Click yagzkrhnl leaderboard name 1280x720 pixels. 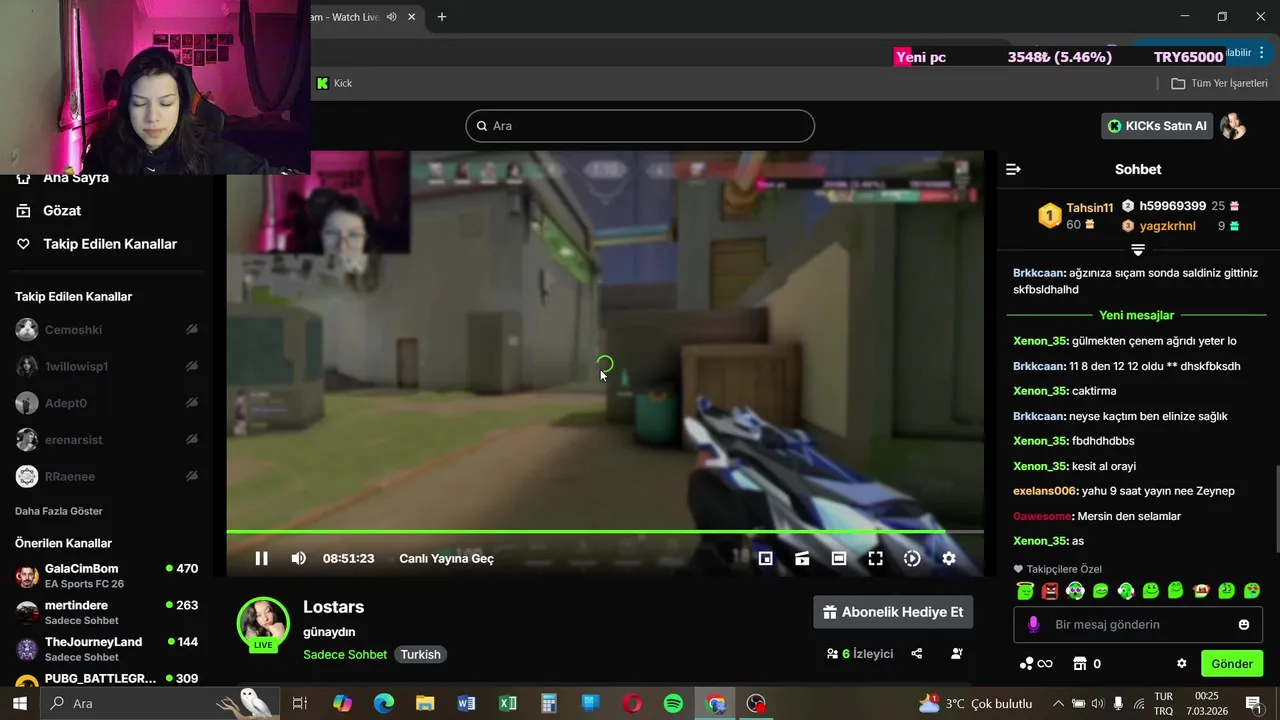pyautogui.click(x=1167, y=226)
